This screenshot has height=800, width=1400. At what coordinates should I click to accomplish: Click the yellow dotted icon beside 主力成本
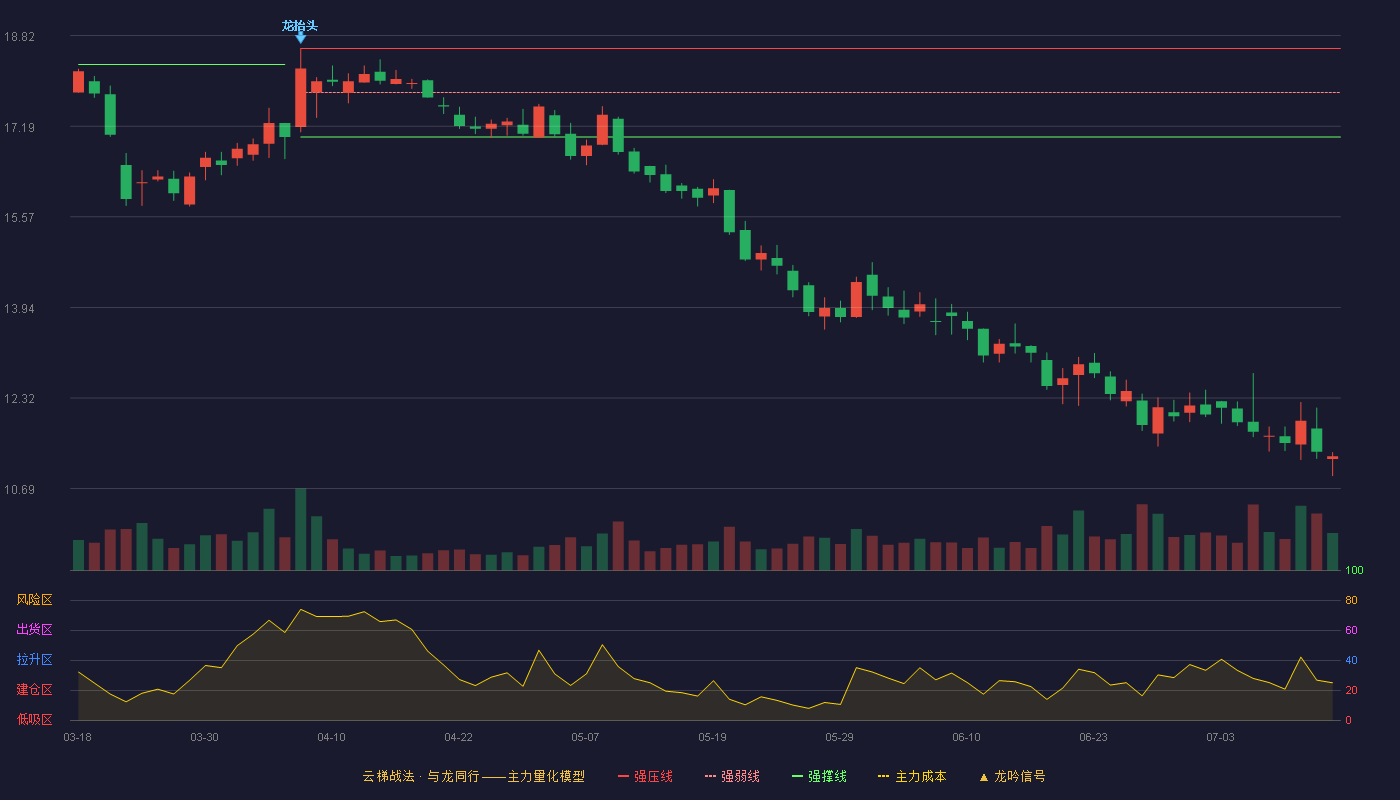883,776
